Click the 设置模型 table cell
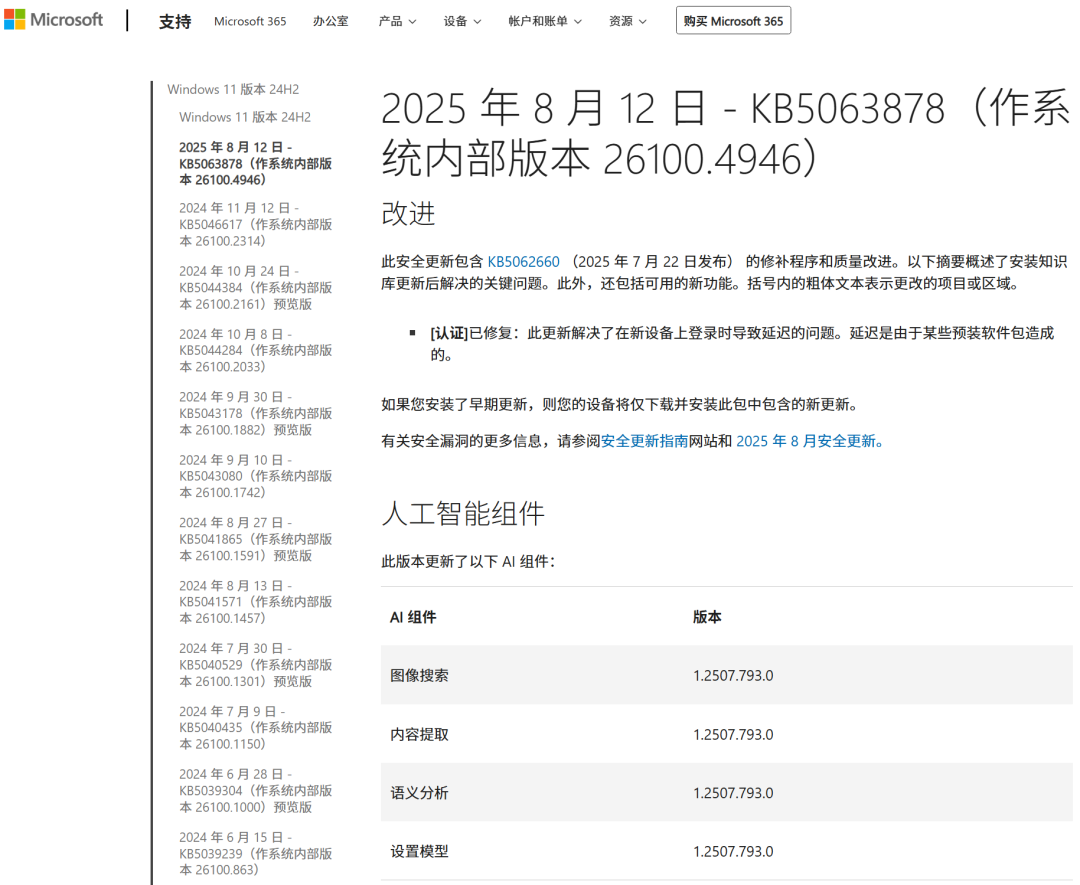The width and height of the screenshot is (1080, 885). (x=419, y=852)
